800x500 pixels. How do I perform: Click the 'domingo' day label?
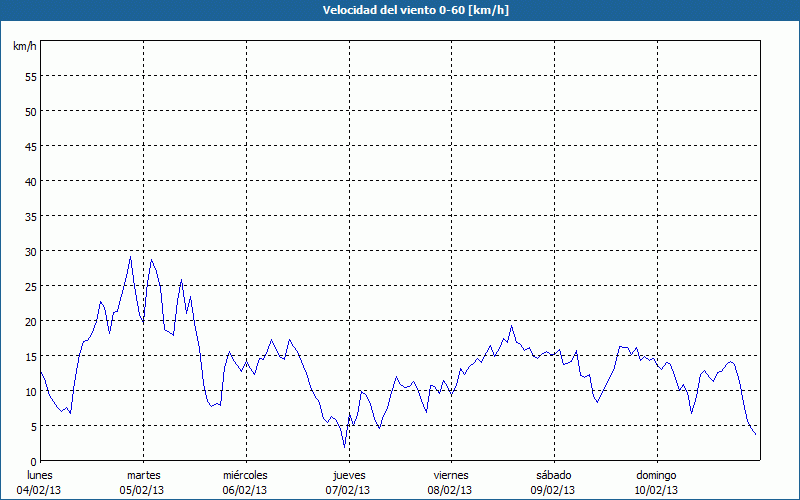[x=655, y=475]
